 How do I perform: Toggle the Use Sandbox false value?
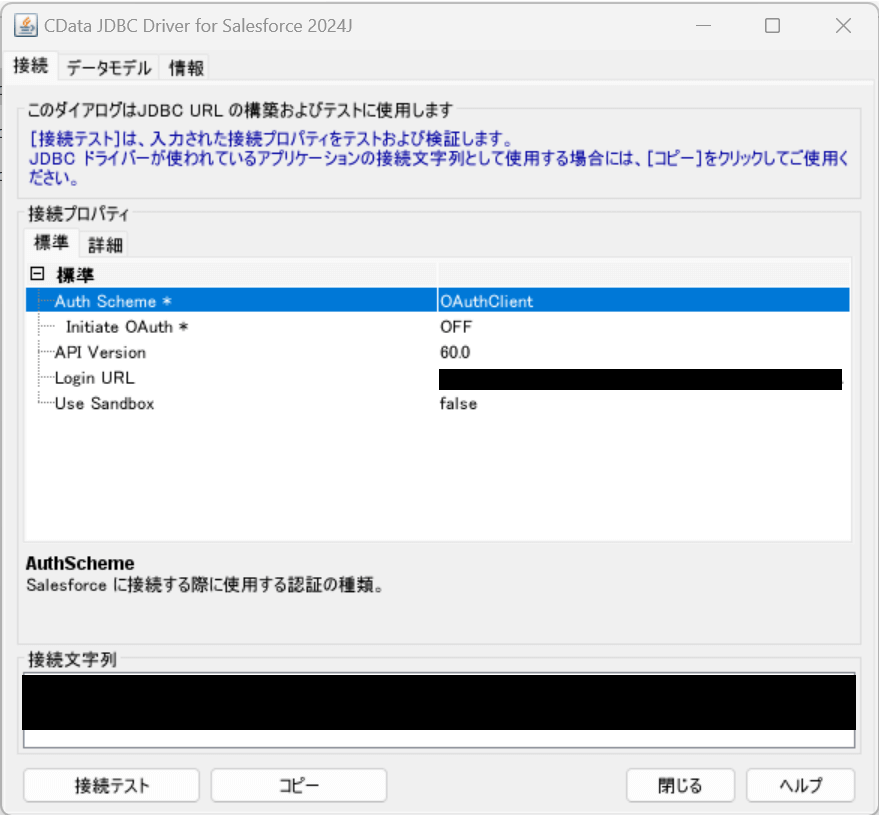[643, 404]
